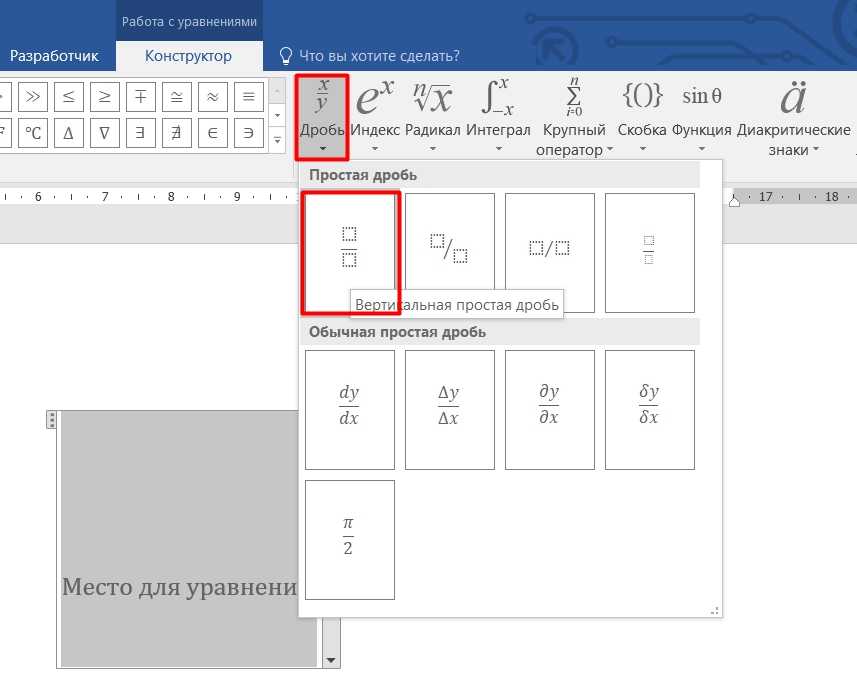The height and width of the screenshot is (698, 857).
Task: Open the Конструктор tab
Action: click(x=188, y=56)
